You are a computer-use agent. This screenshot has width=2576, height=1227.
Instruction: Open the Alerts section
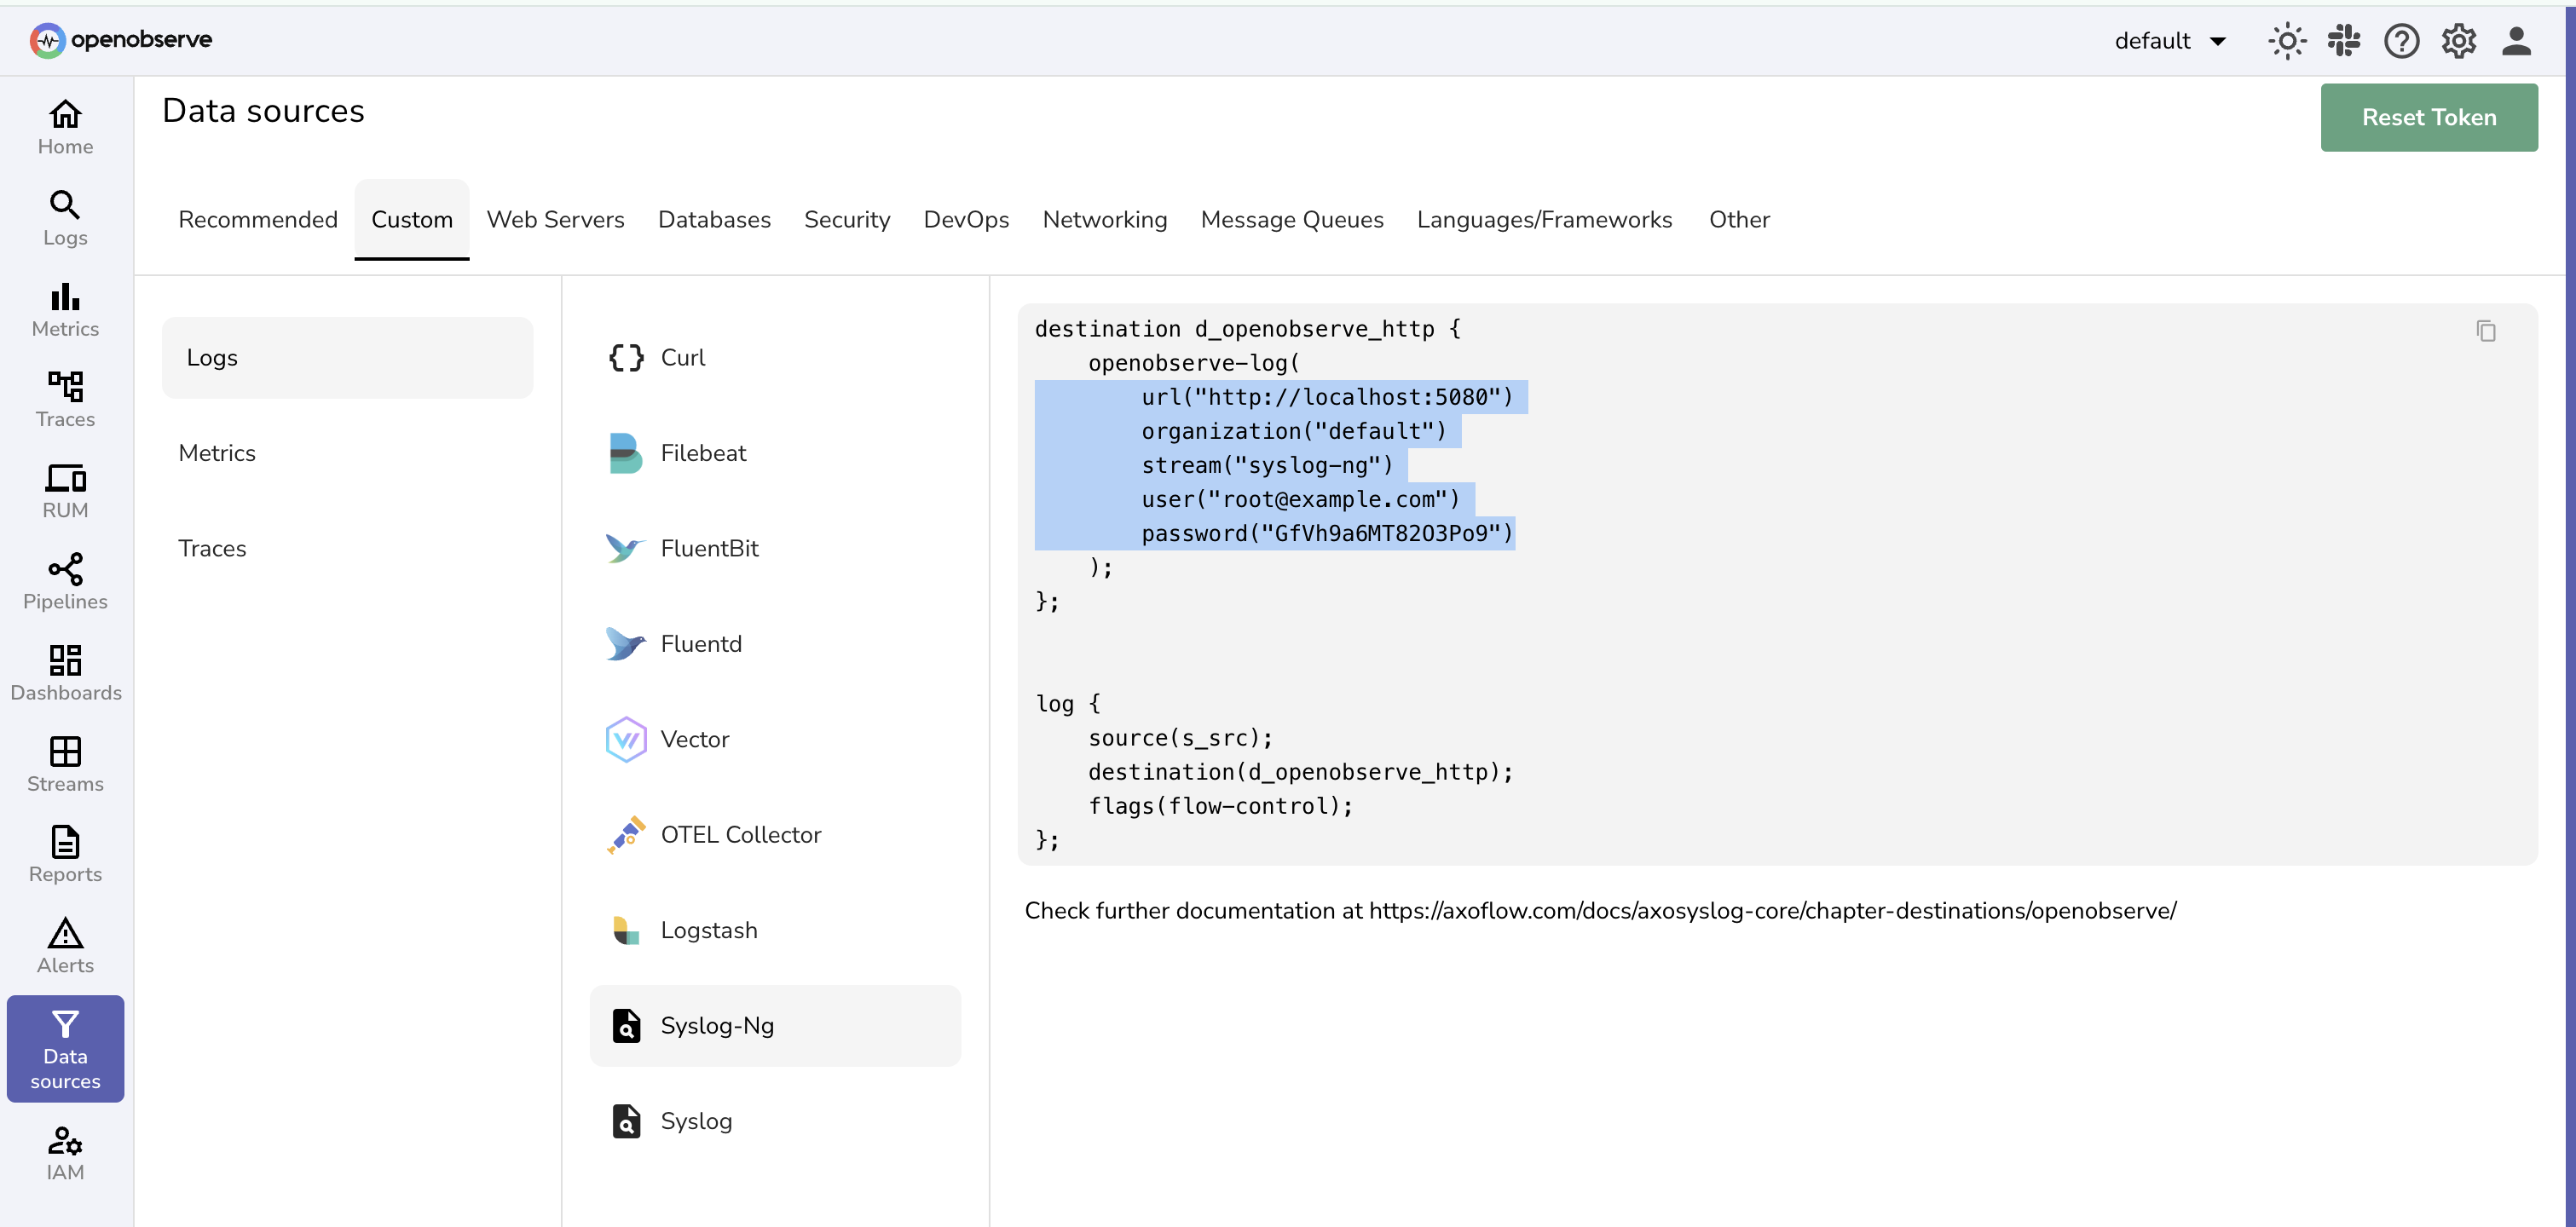coord(64,945)
